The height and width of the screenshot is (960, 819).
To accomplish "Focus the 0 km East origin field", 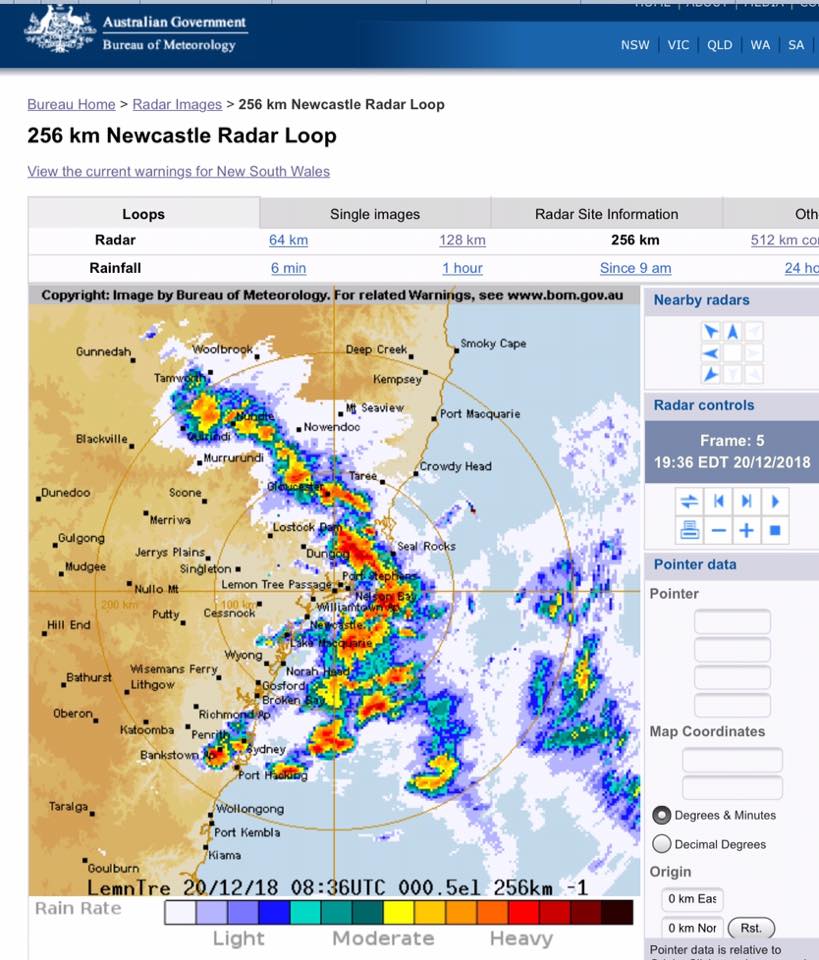I will [x=692, y=899].
